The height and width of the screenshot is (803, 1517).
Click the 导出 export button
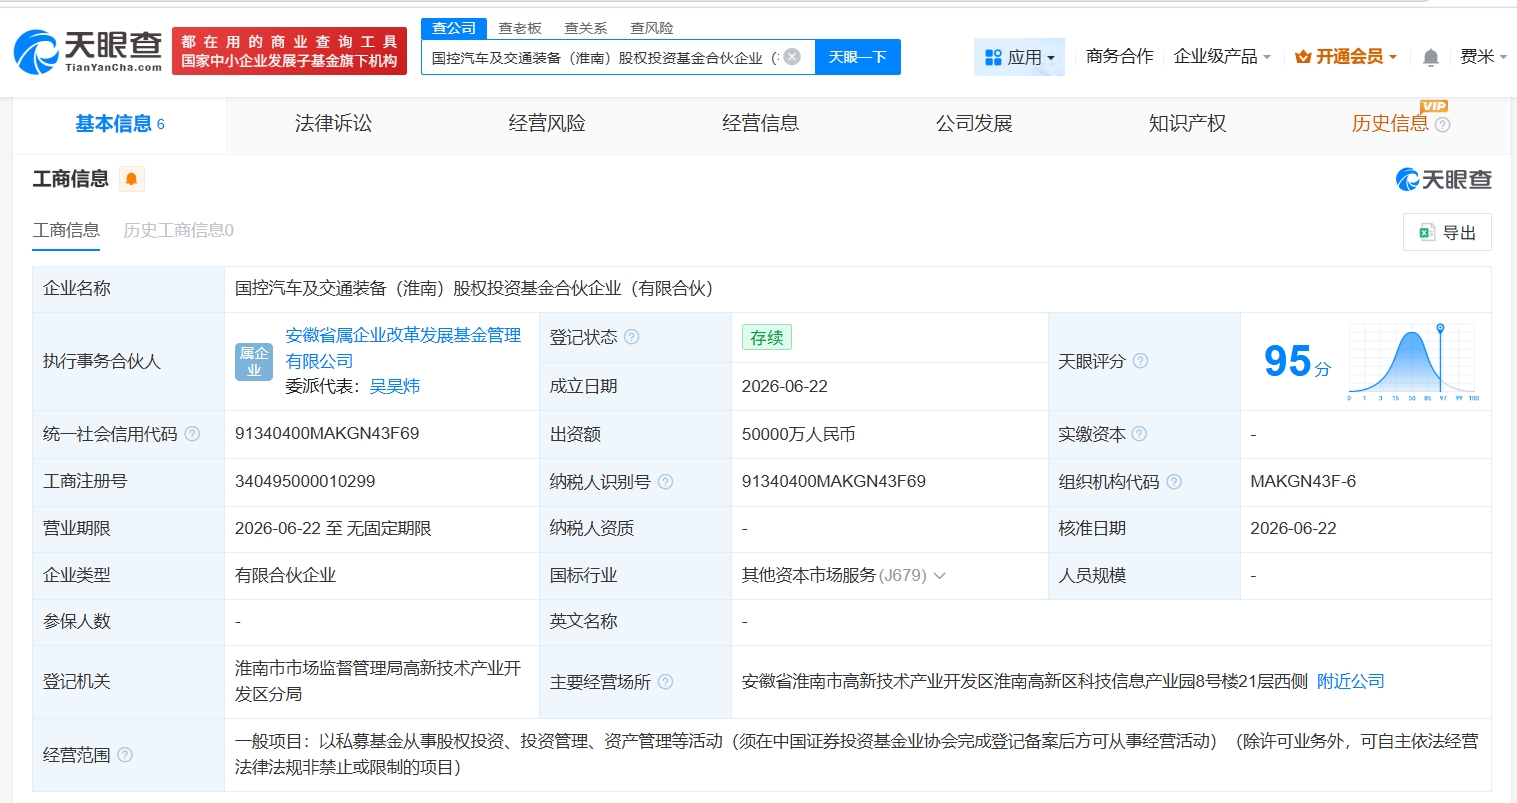(x=1447, y=232)
